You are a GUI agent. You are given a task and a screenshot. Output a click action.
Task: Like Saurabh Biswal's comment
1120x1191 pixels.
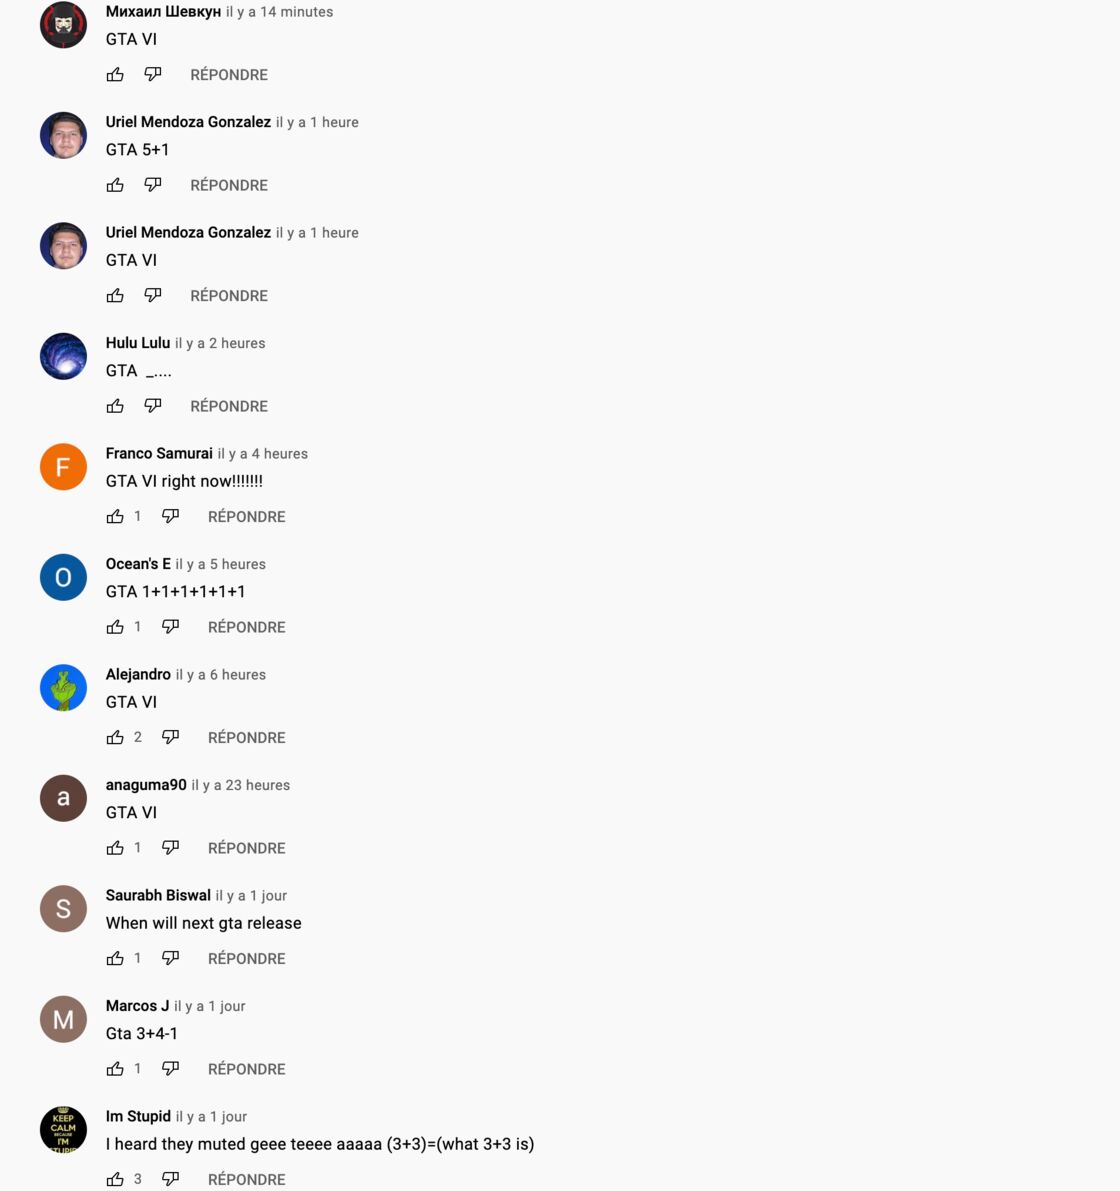point(115,959)
